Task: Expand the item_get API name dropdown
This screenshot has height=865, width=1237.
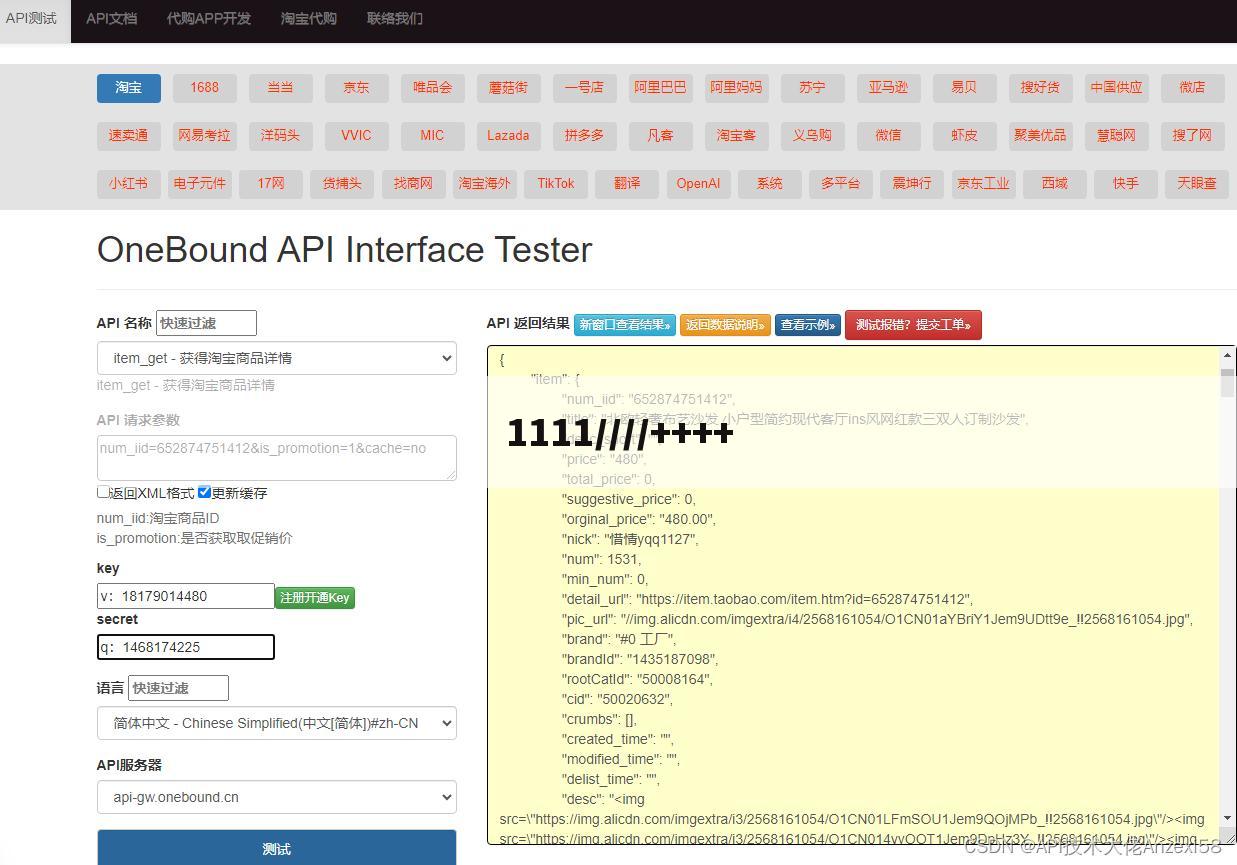Action: 277,358
